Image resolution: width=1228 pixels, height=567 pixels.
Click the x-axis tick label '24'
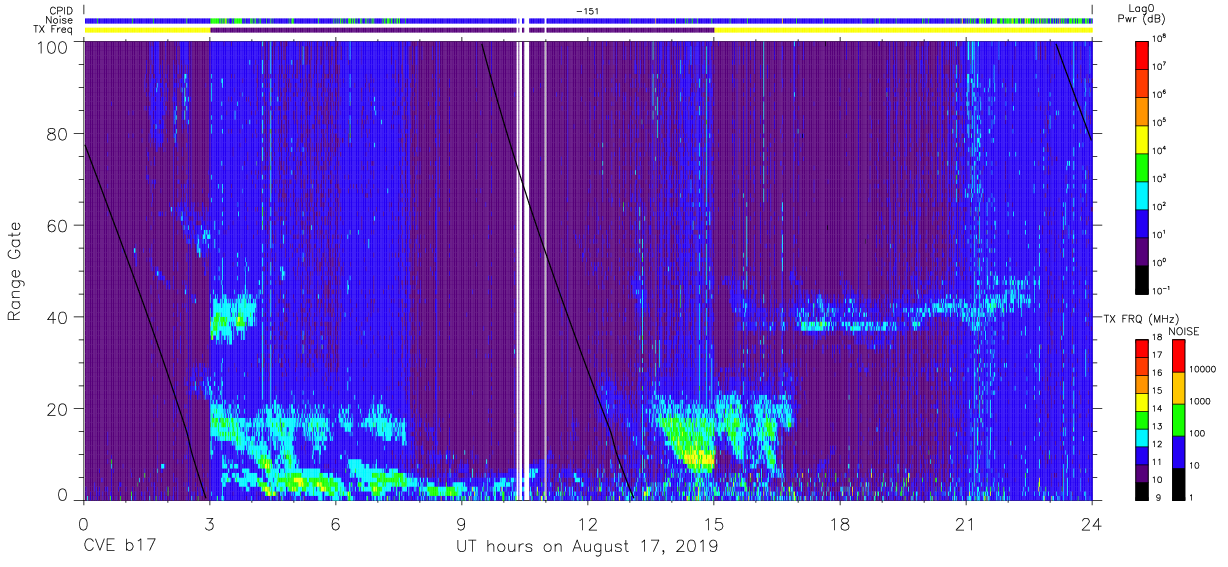[1092, 524]
